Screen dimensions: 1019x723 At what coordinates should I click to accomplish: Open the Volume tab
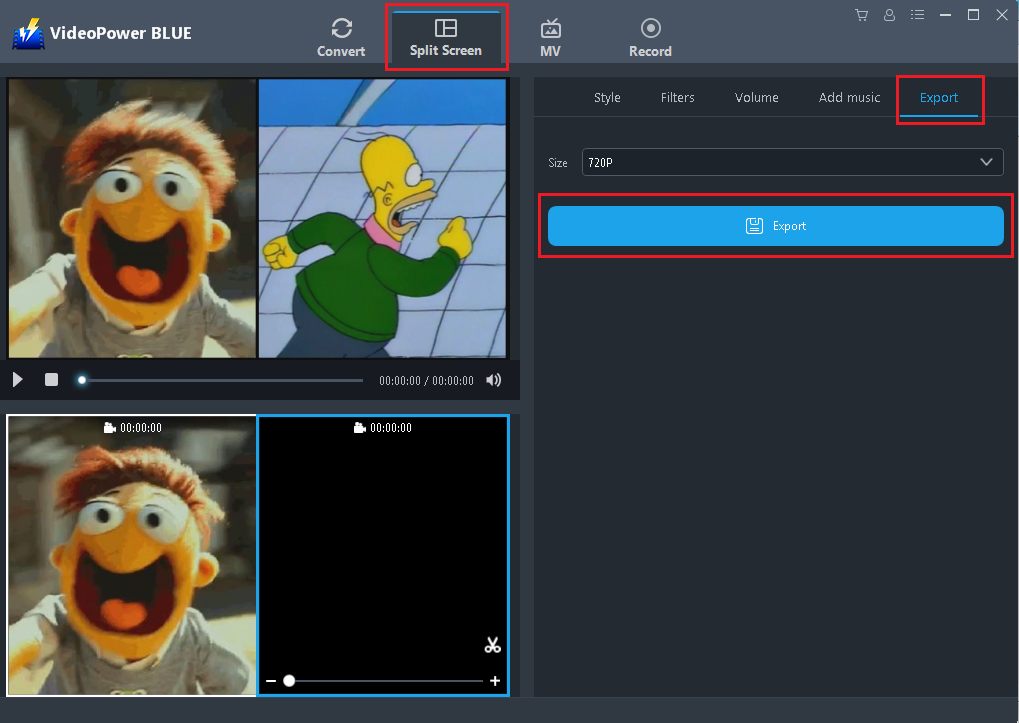[756, 97]
